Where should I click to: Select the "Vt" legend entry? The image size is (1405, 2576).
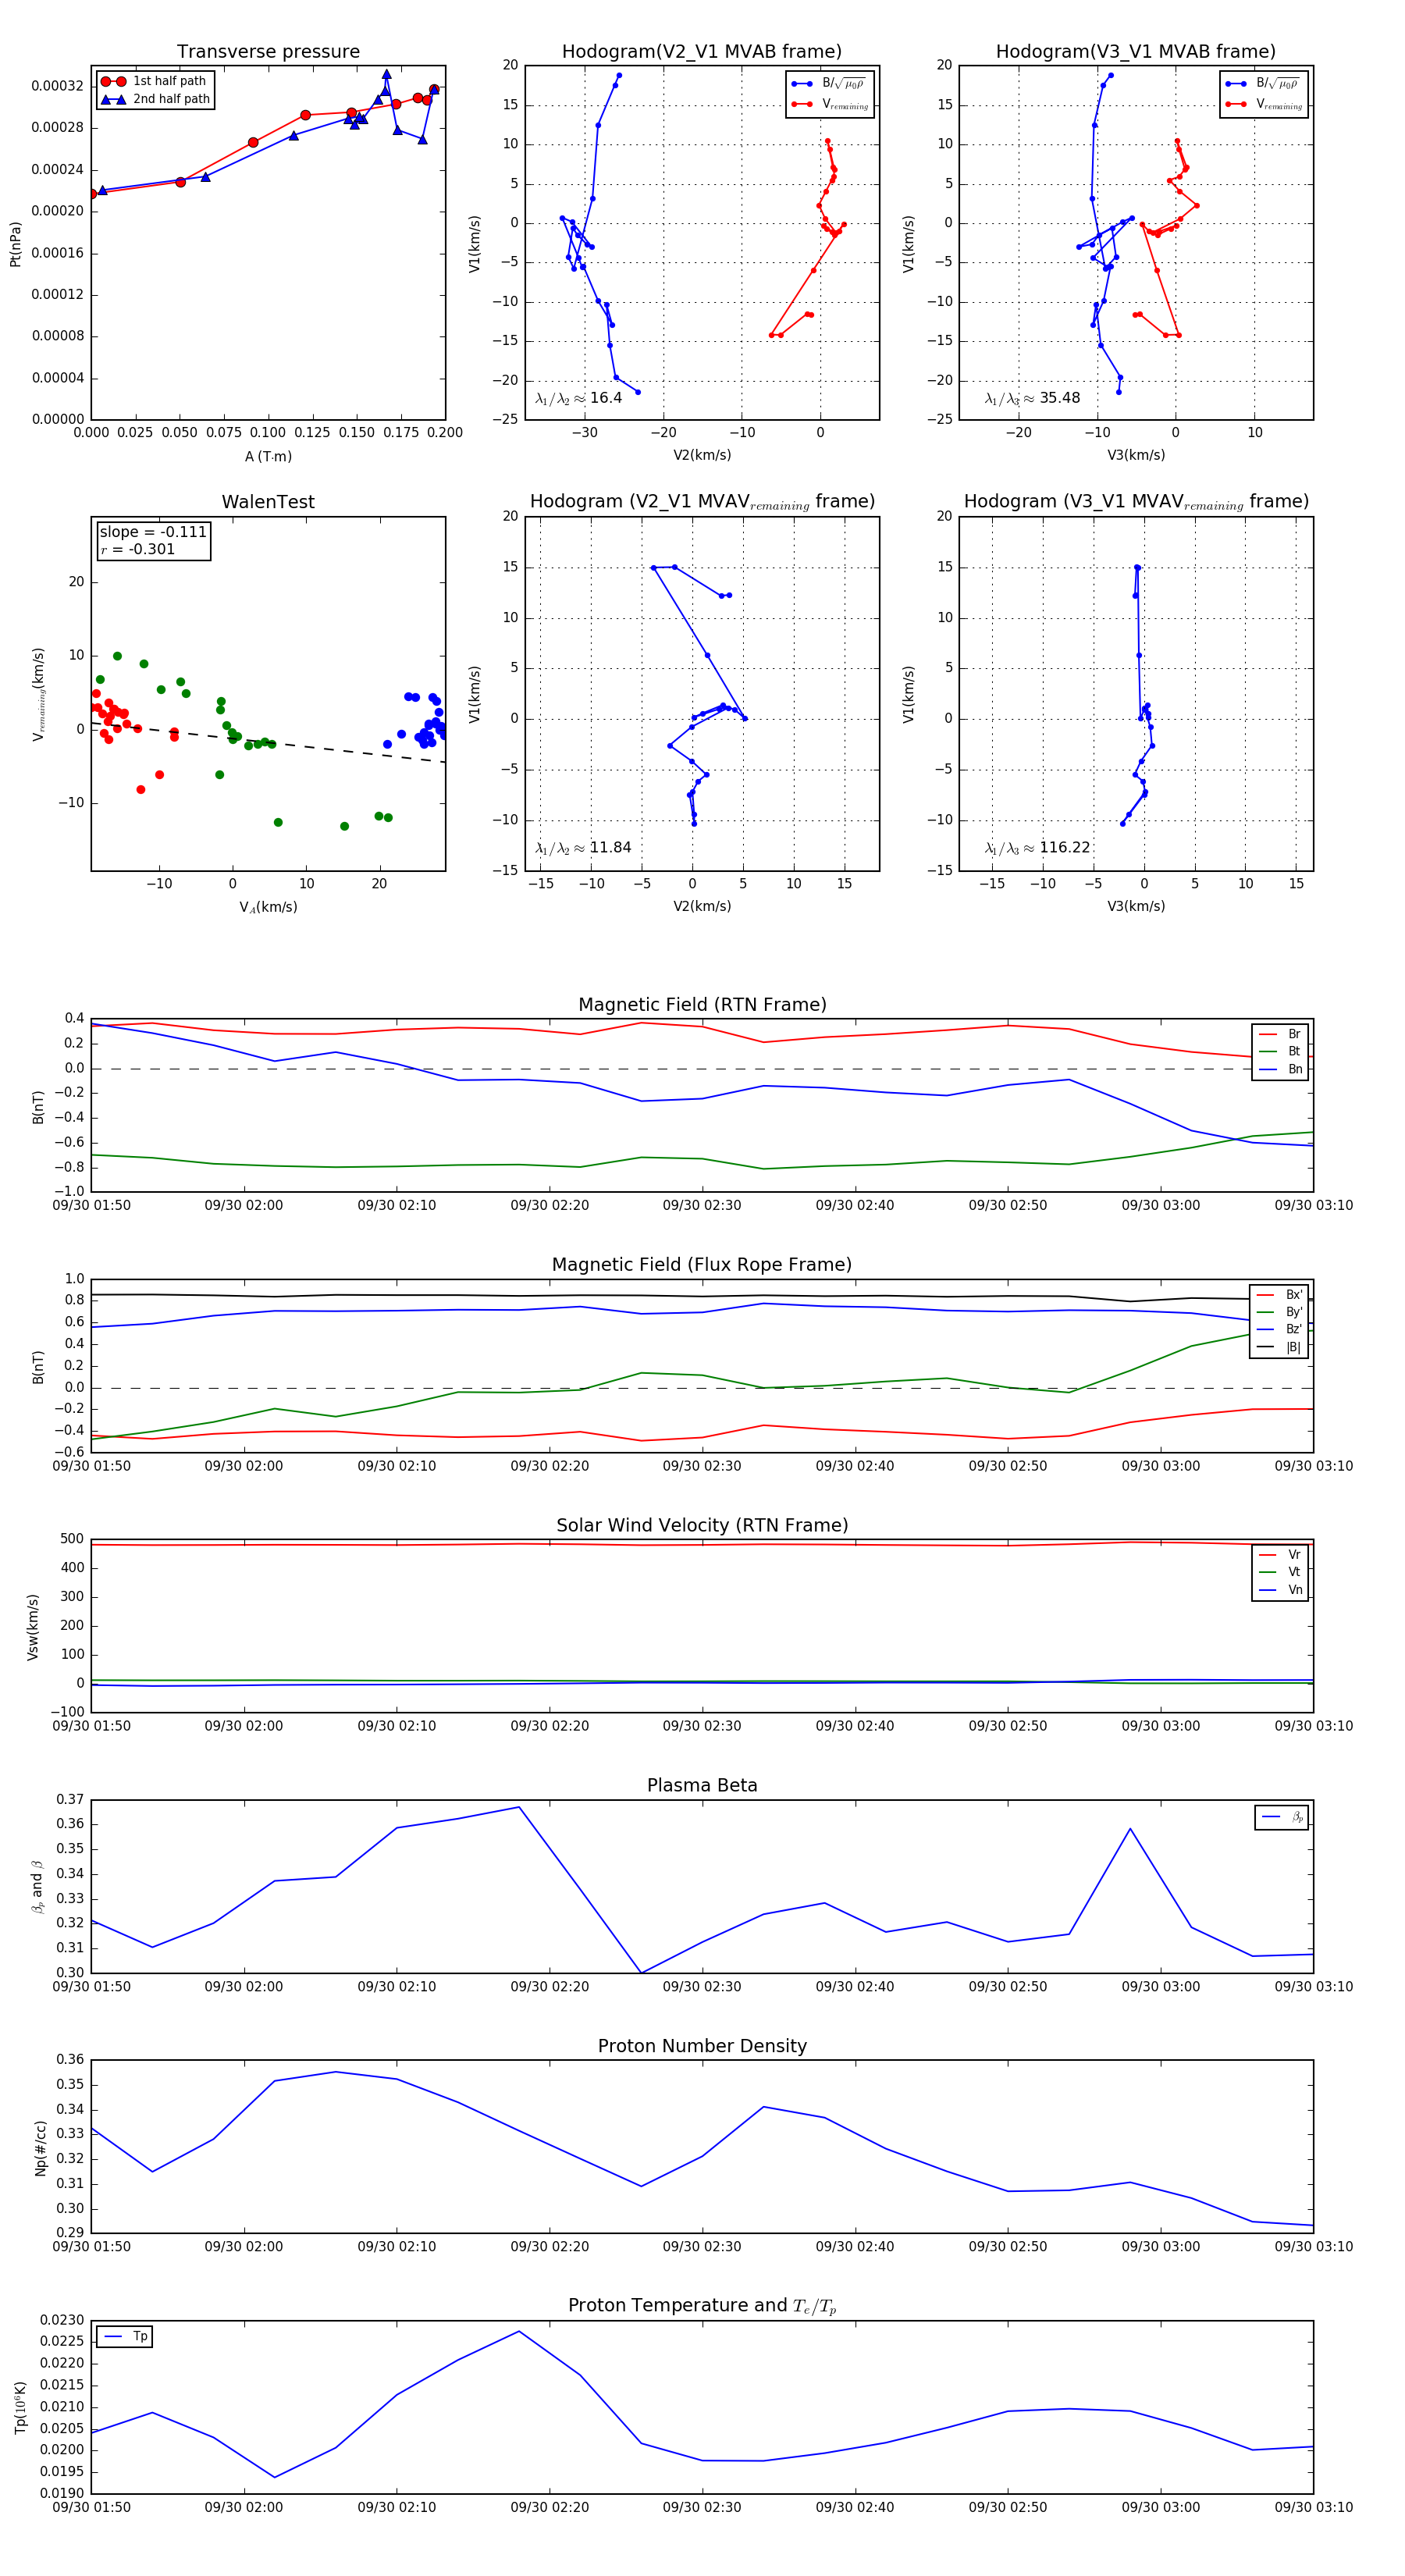(1280, 1572)
